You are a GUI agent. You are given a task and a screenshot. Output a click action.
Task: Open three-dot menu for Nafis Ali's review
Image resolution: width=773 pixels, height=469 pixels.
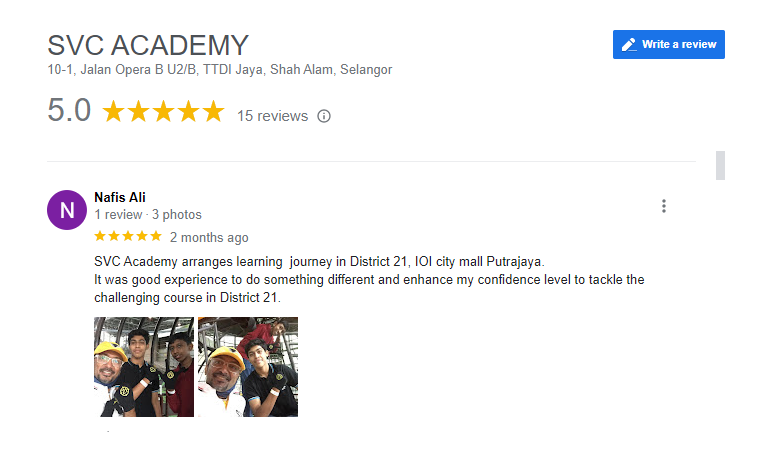pyautogui.click(x=664, y=206)
